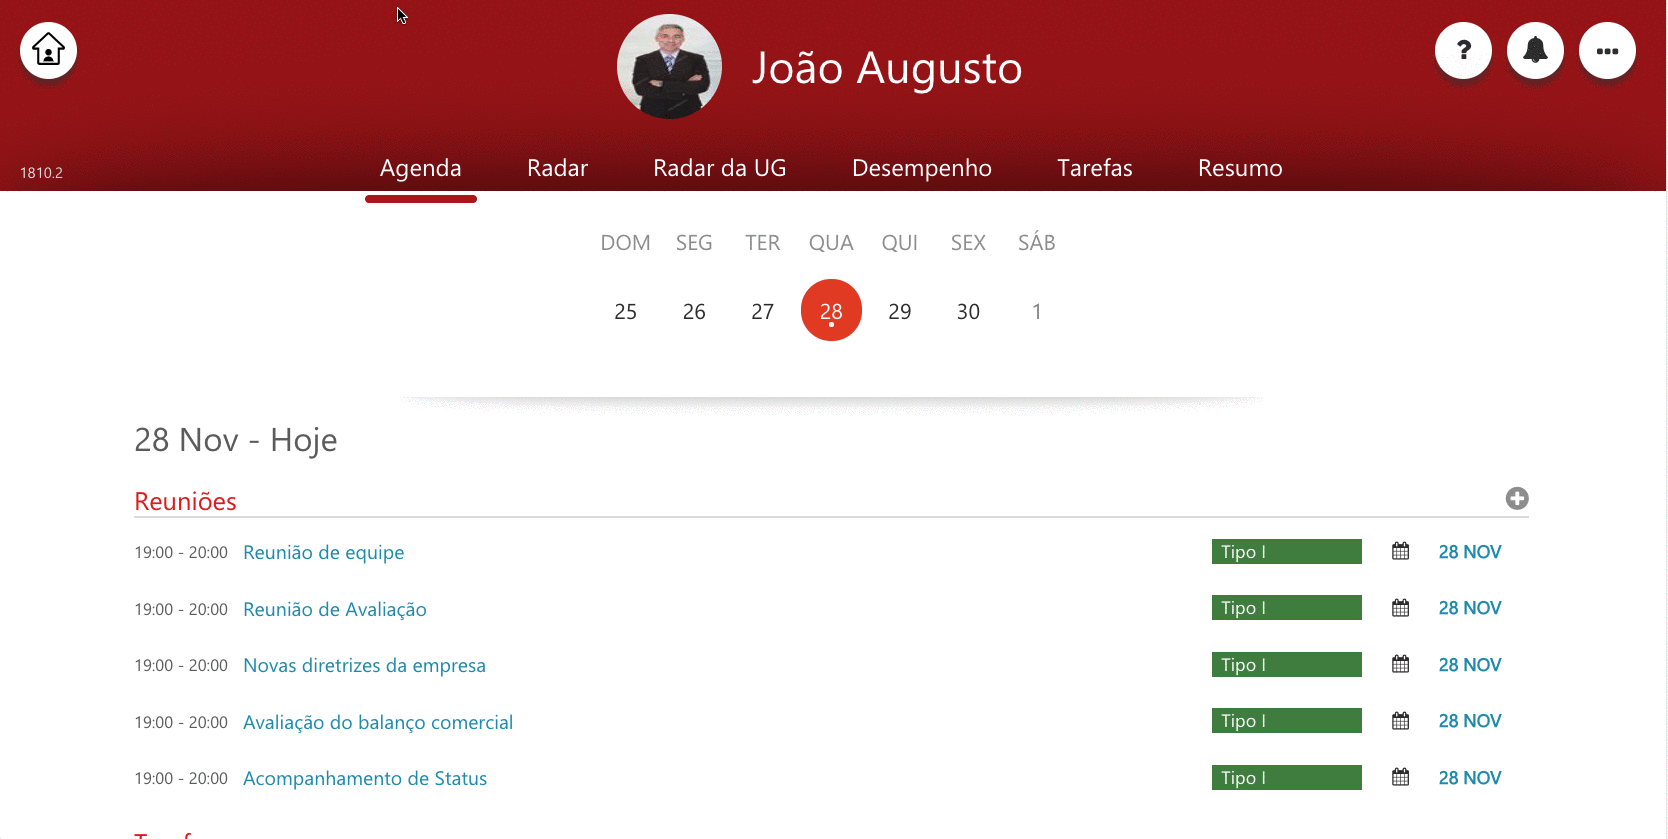Screen dimensions: 1668x839
Task: Open the help question mark button
Action: click(x=1463, y=50)
